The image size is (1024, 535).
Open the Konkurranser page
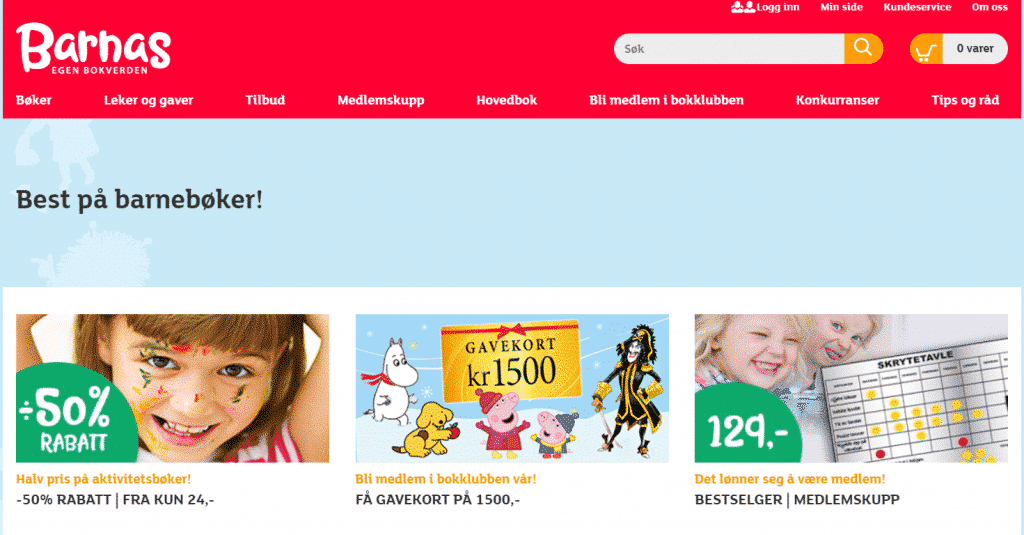pos(837,100)
